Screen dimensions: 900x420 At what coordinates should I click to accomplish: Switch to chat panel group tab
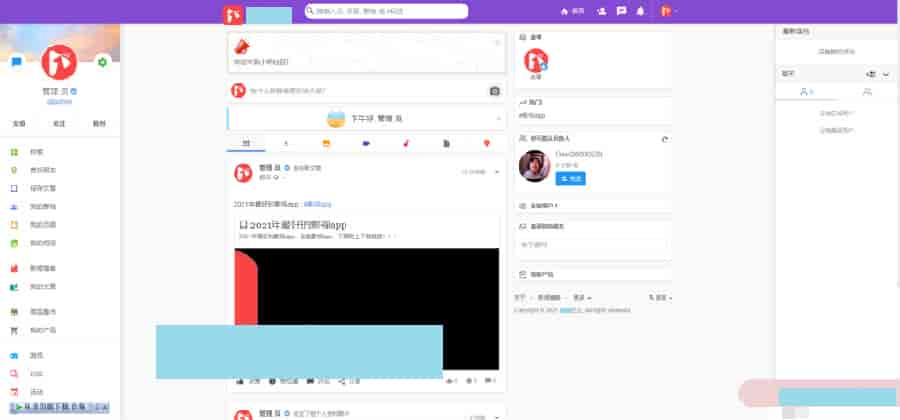tap(867, 92)
